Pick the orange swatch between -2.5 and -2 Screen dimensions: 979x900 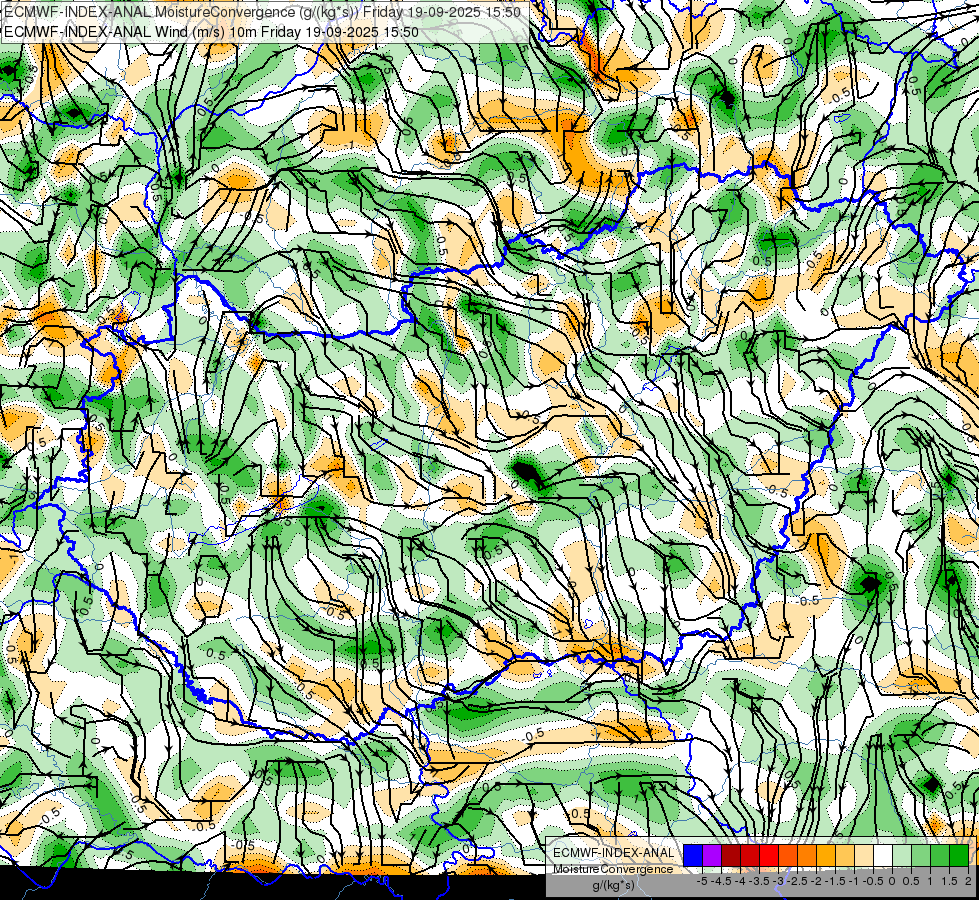coord(807,855)
